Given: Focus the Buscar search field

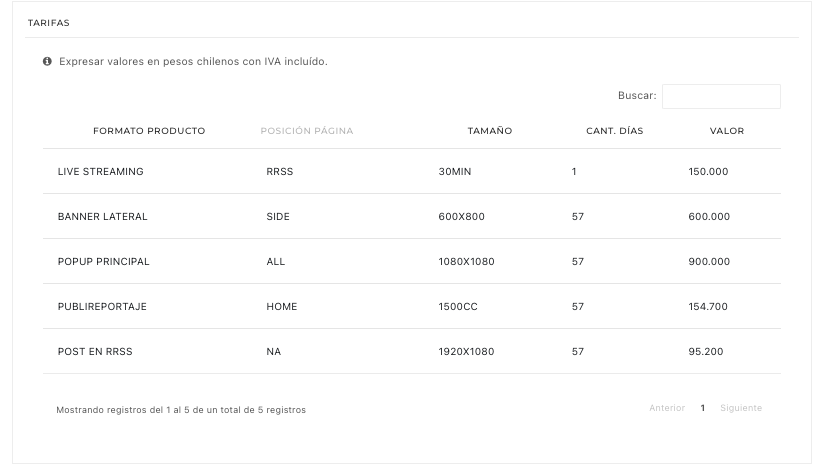Looking at the screenshot, I should 720,96.
